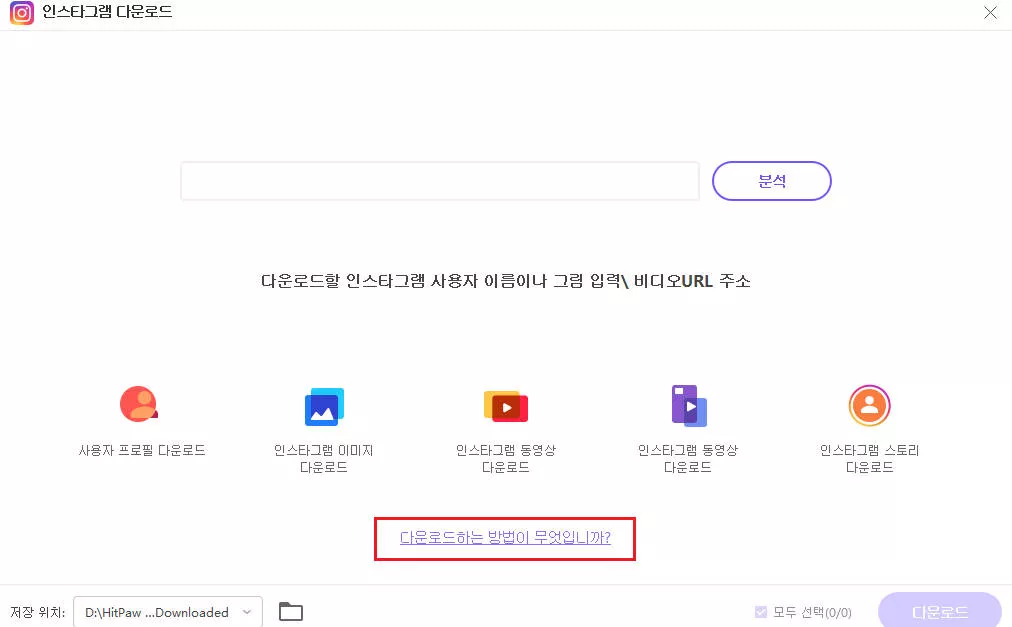Click the Instagram image download icon
Image resolution: width=1012 pixels, height=627 pixels.
(324, 407)
